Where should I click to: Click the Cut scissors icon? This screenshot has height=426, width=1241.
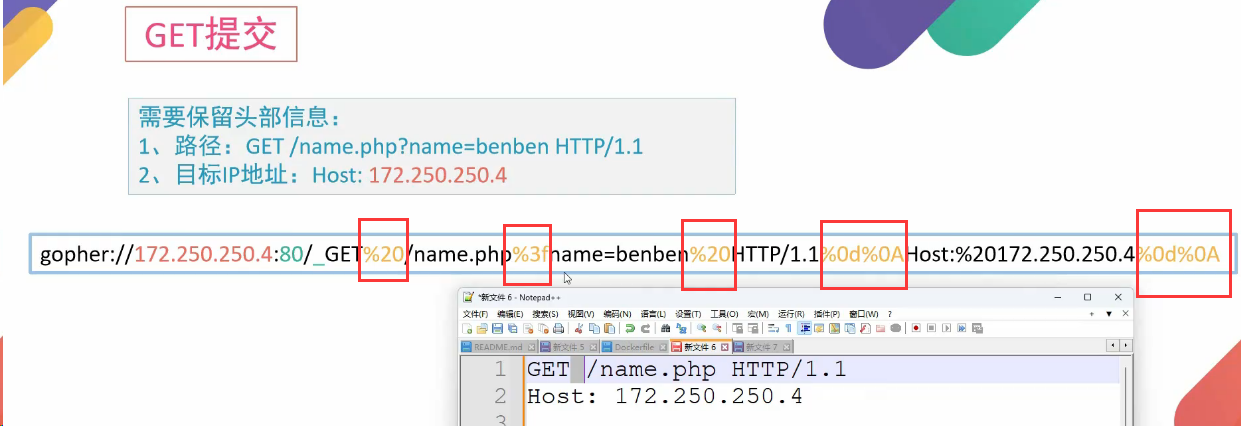coord(578,328)
